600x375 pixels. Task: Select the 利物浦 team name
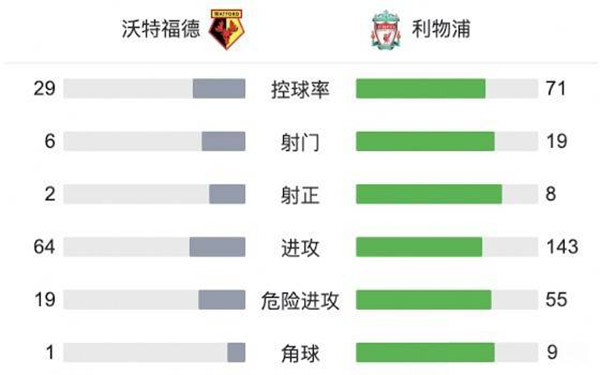(441, 29)
